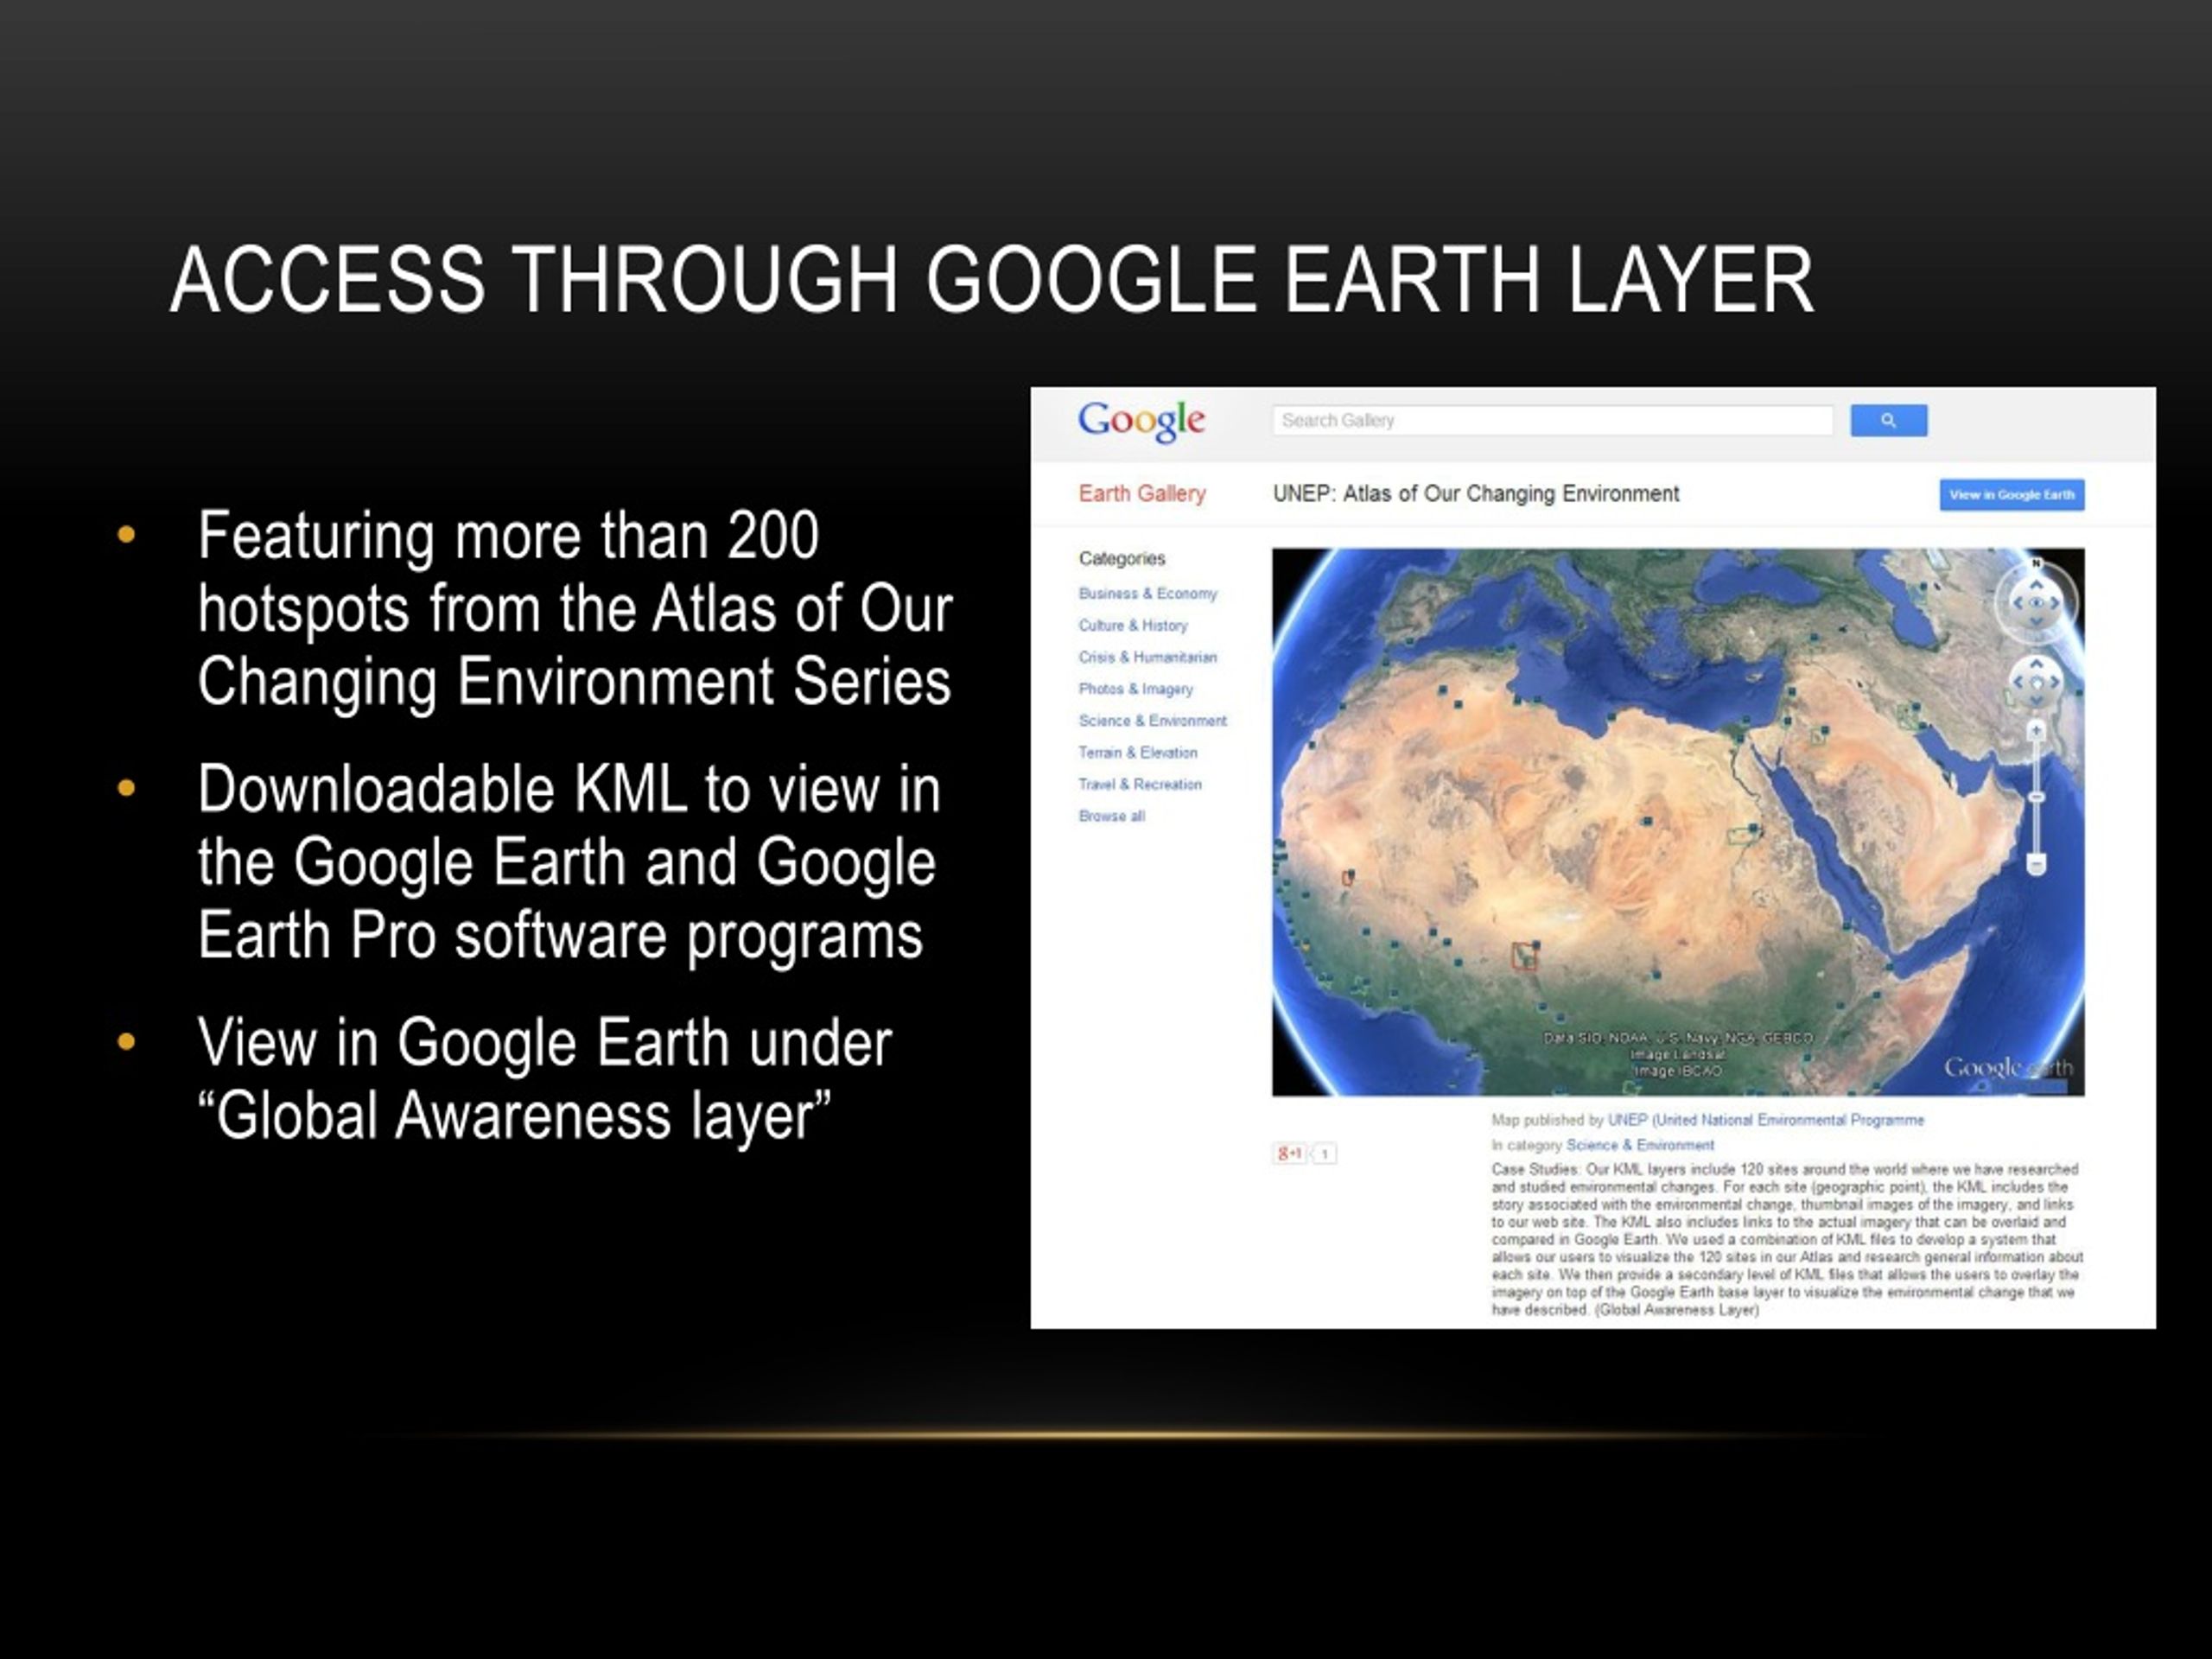Select Travel & Recreation category
This screenshot has width=2212, height=1659.
1140,785
